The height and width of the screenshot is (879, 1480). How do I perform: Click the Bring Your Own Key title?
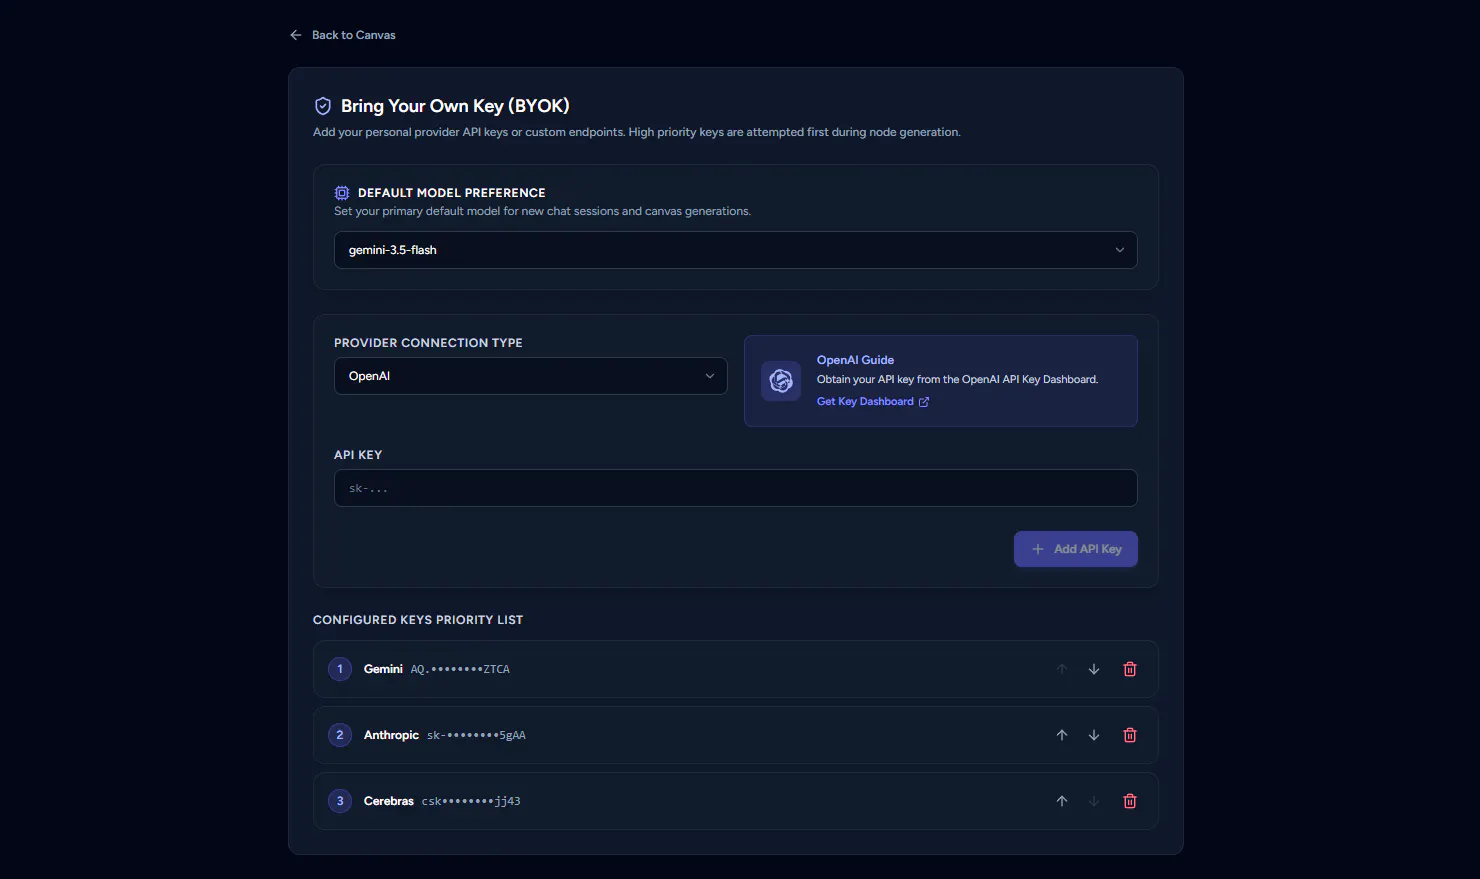click(x=455, y=106)
